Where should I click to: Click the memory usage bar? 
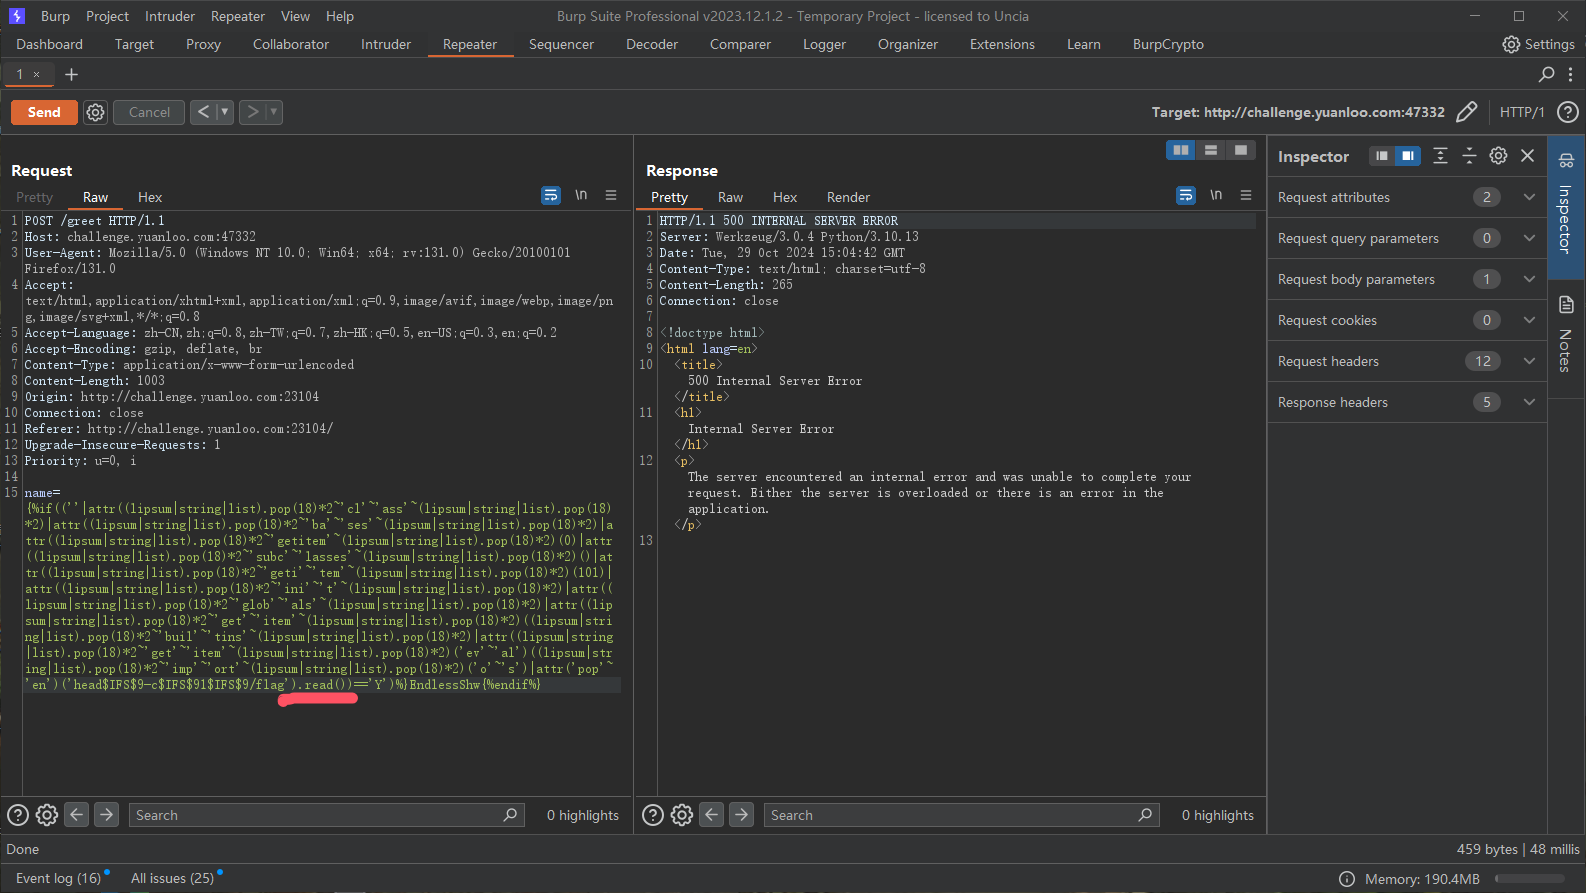pos(1530,879)
